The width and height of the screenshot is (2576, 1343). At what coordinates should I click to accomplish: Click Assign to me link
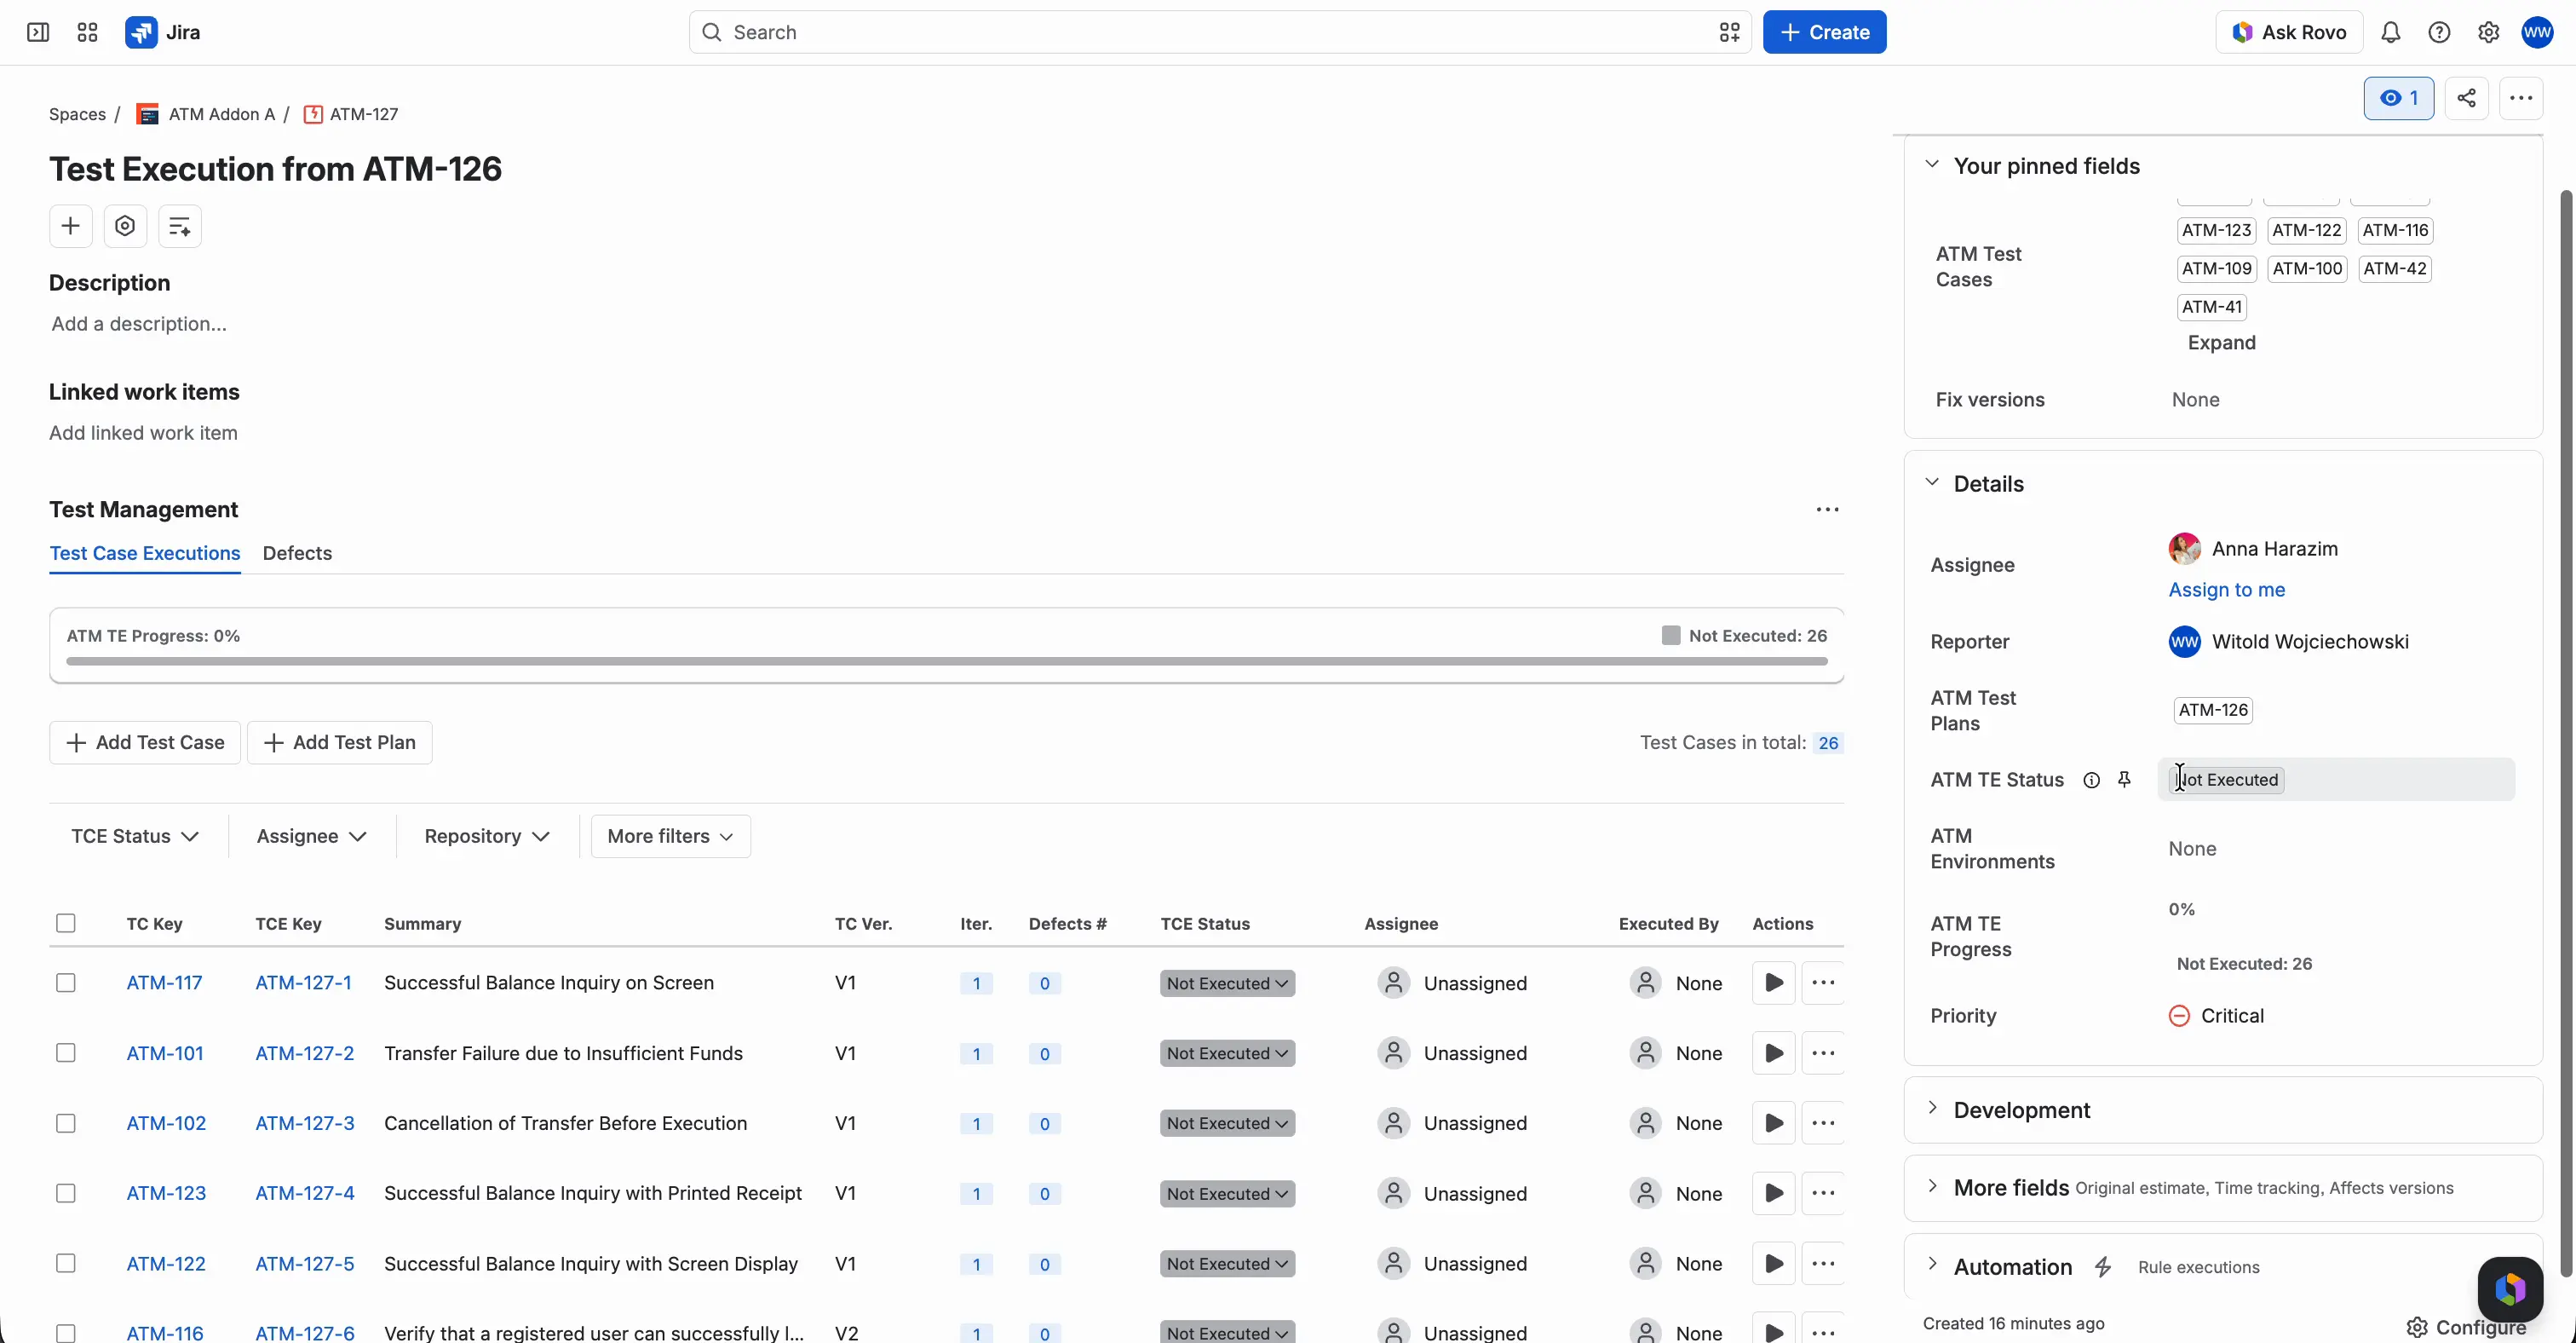coord(2226,590)
